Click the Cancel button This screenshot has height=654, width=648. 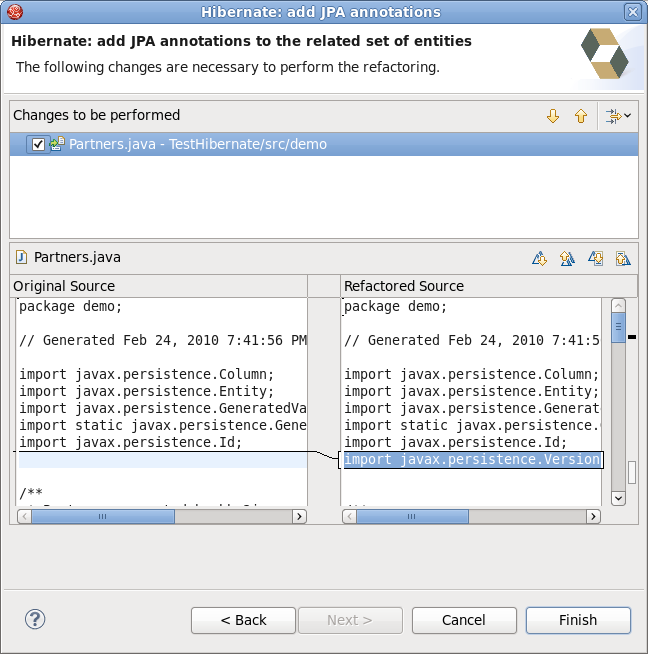click(x=464, y=620)
